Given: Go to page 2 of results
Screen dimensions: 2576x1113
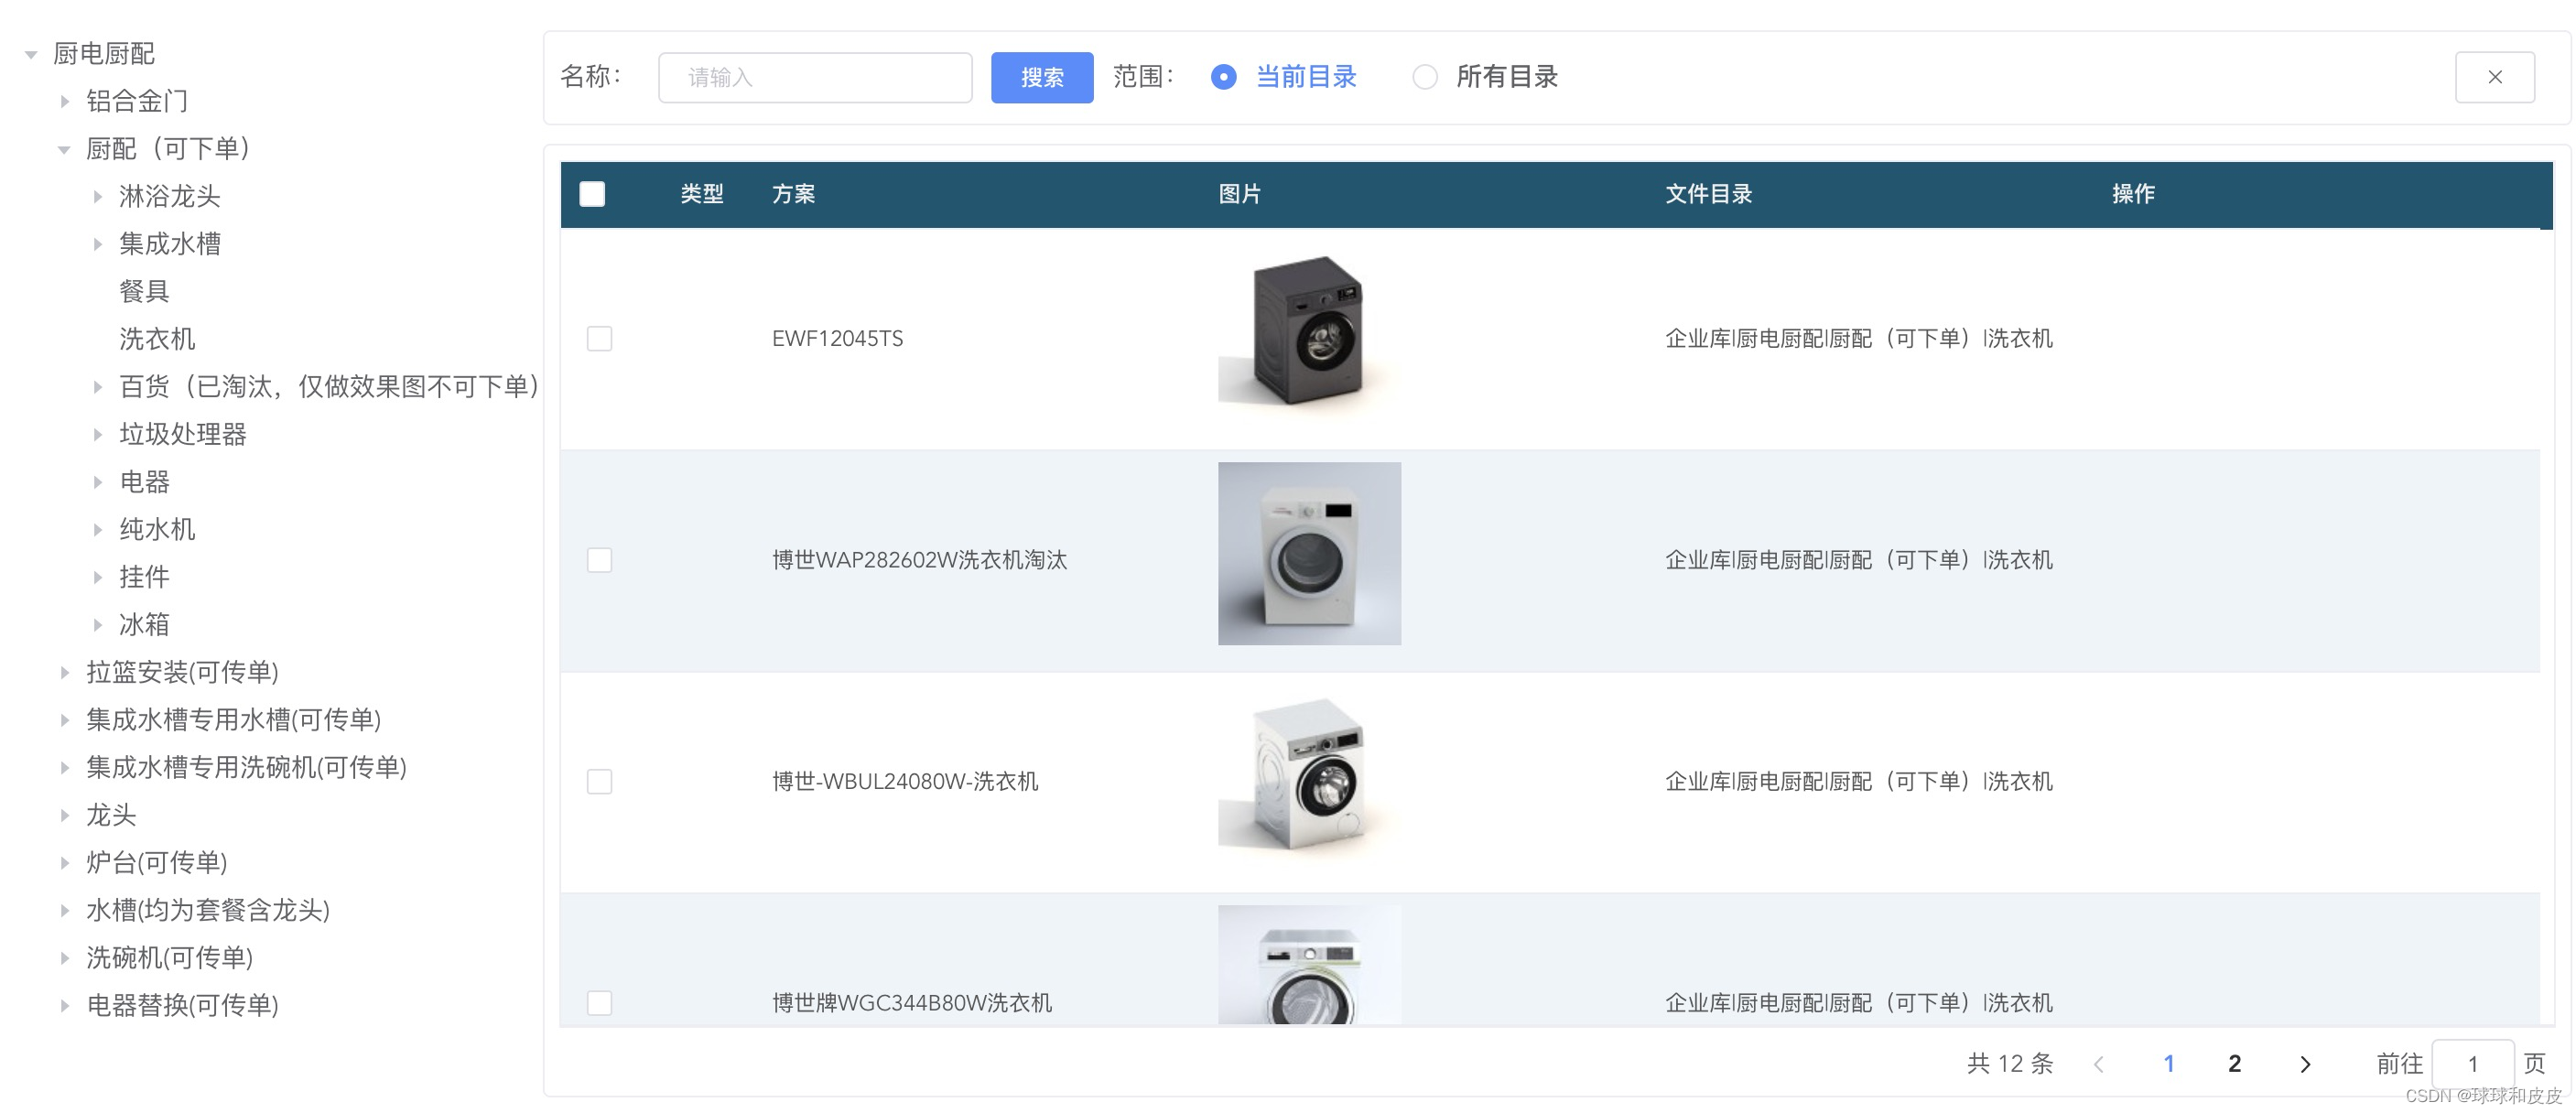Looking at the screenshot, I should [x=2234, y=1063].
